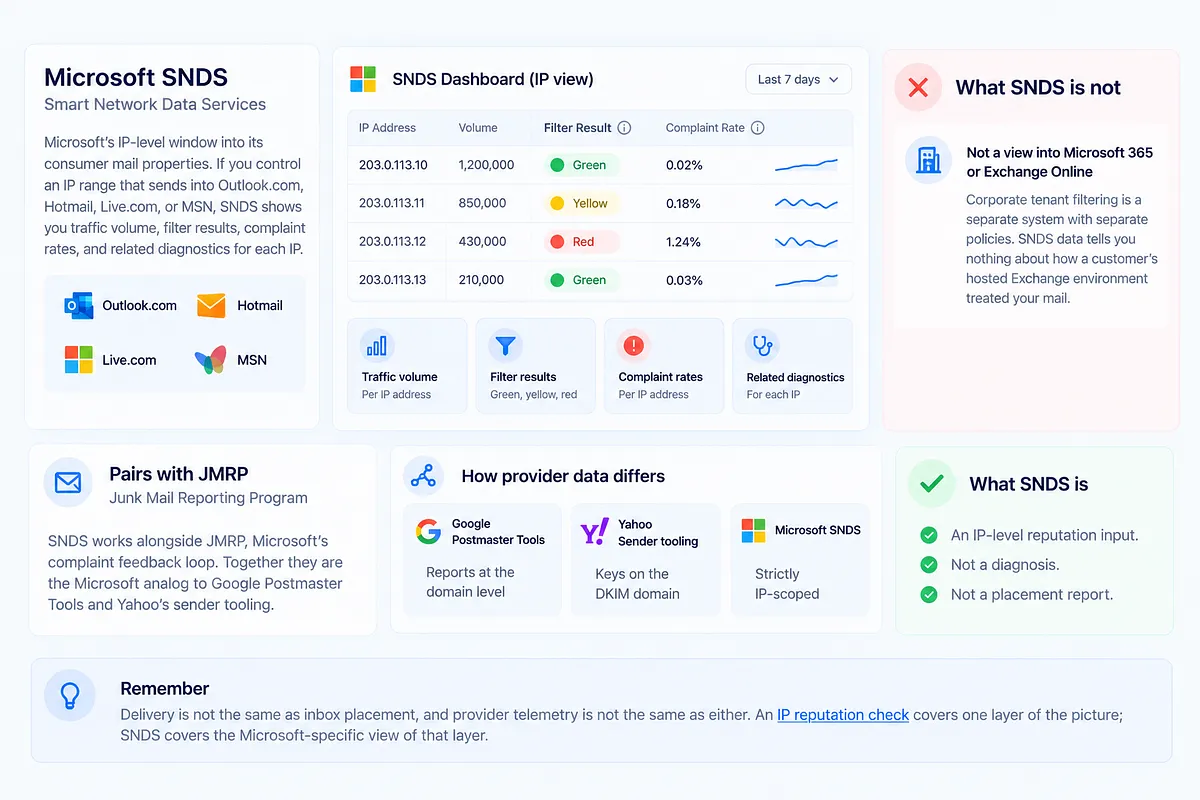The height and width of the screenshot is (800, 1200).
Task: Click the Related diagnostics stethoscope icon
Action: click(762, 346)
